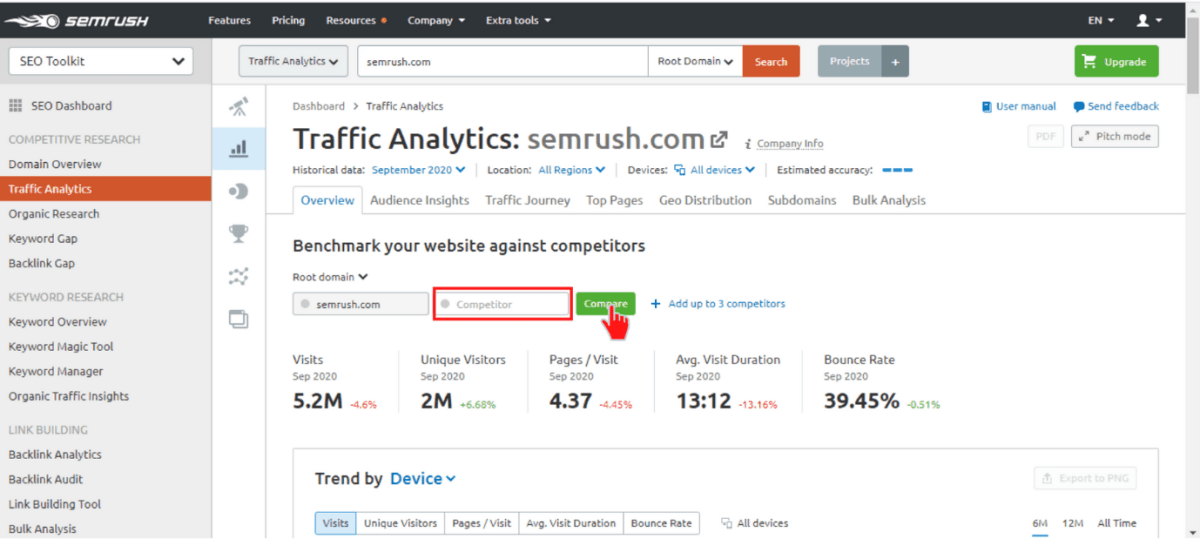Open Pricing in the top navigation
Screen dimensions: 1200x539
(x=288, y=20)
